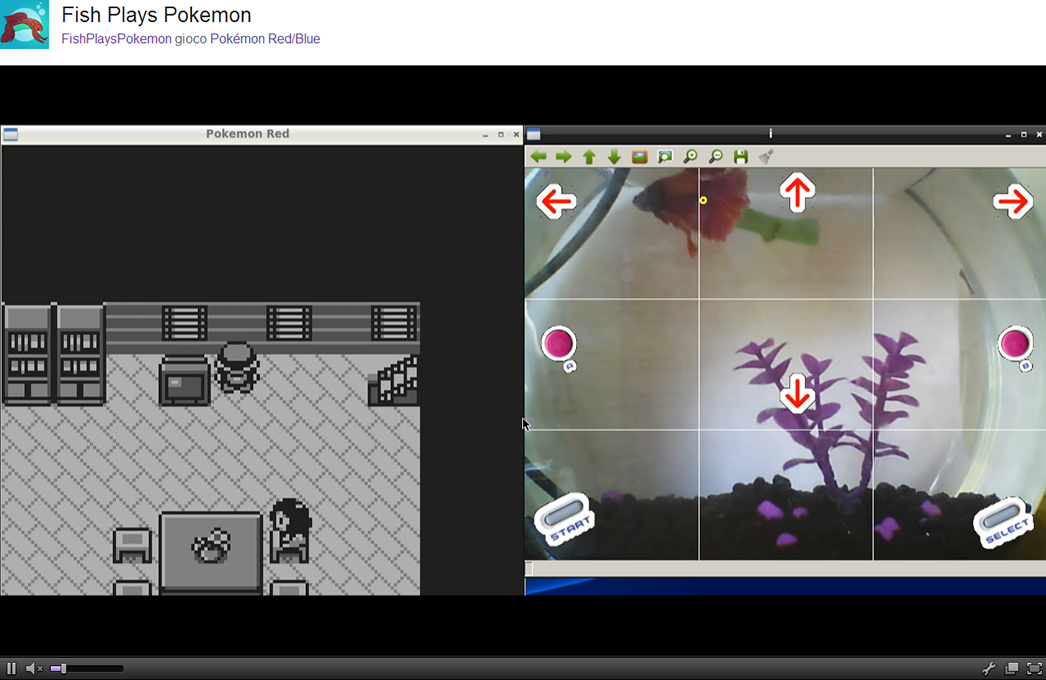Click the brush icon in the viewer toolbar
Screen dimensions: 1046x680
[766, 157]
